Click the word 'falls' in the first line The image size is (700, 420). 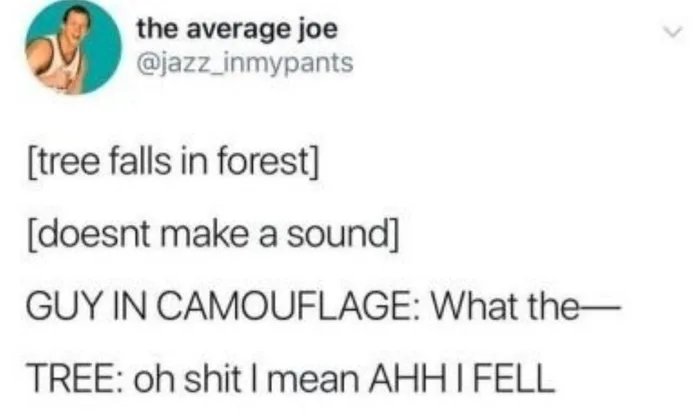click(x=139, y=161)
